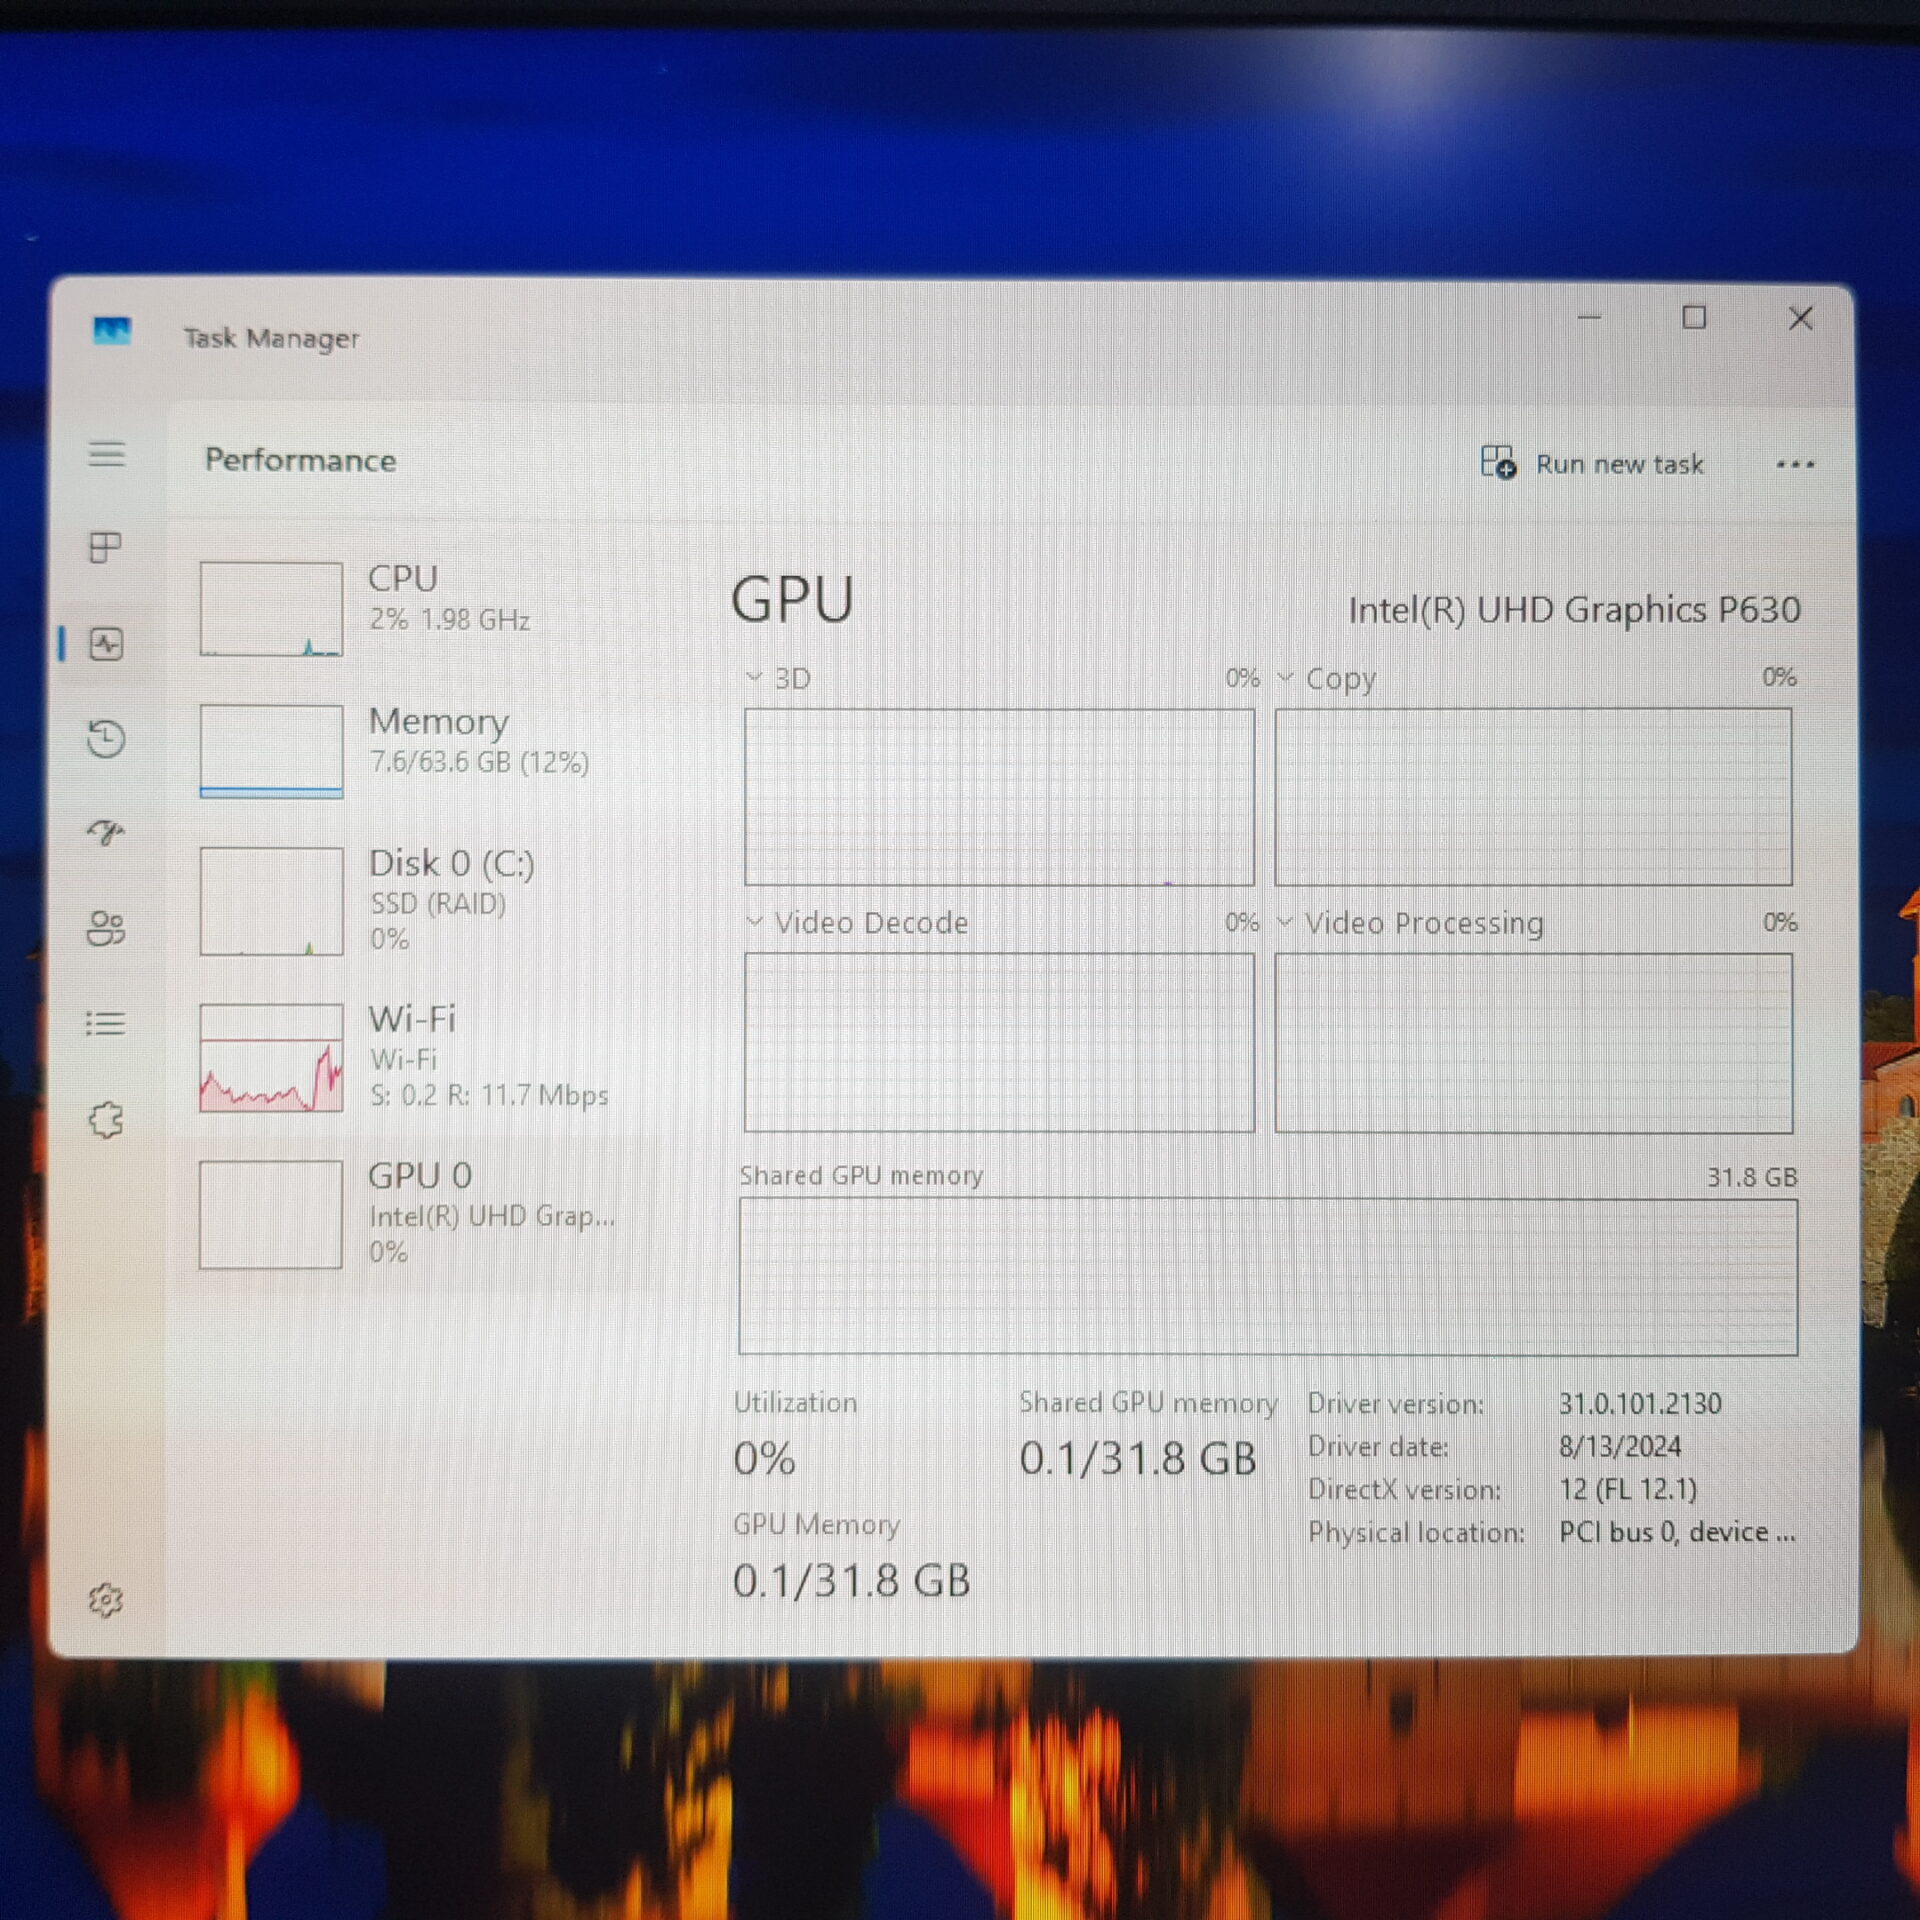Open App history sidebar icon
The image size is (1920, 1920).
pyautogui.click(x=106, y=739)
